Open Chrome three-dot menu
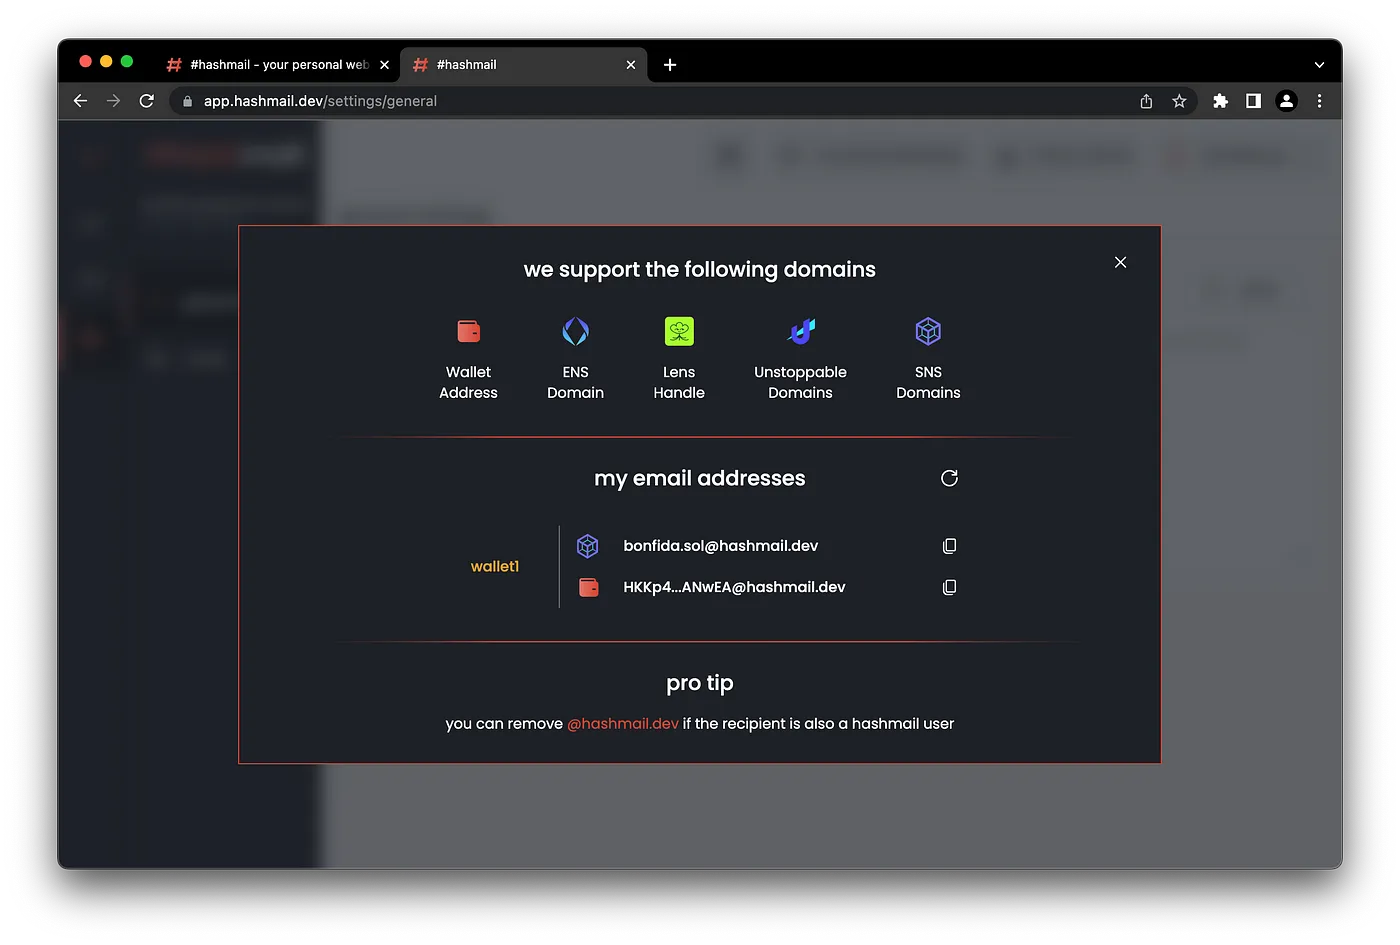Image resolution: width=1400 pixels, height=945 pixels. (x=1319, y=101)
